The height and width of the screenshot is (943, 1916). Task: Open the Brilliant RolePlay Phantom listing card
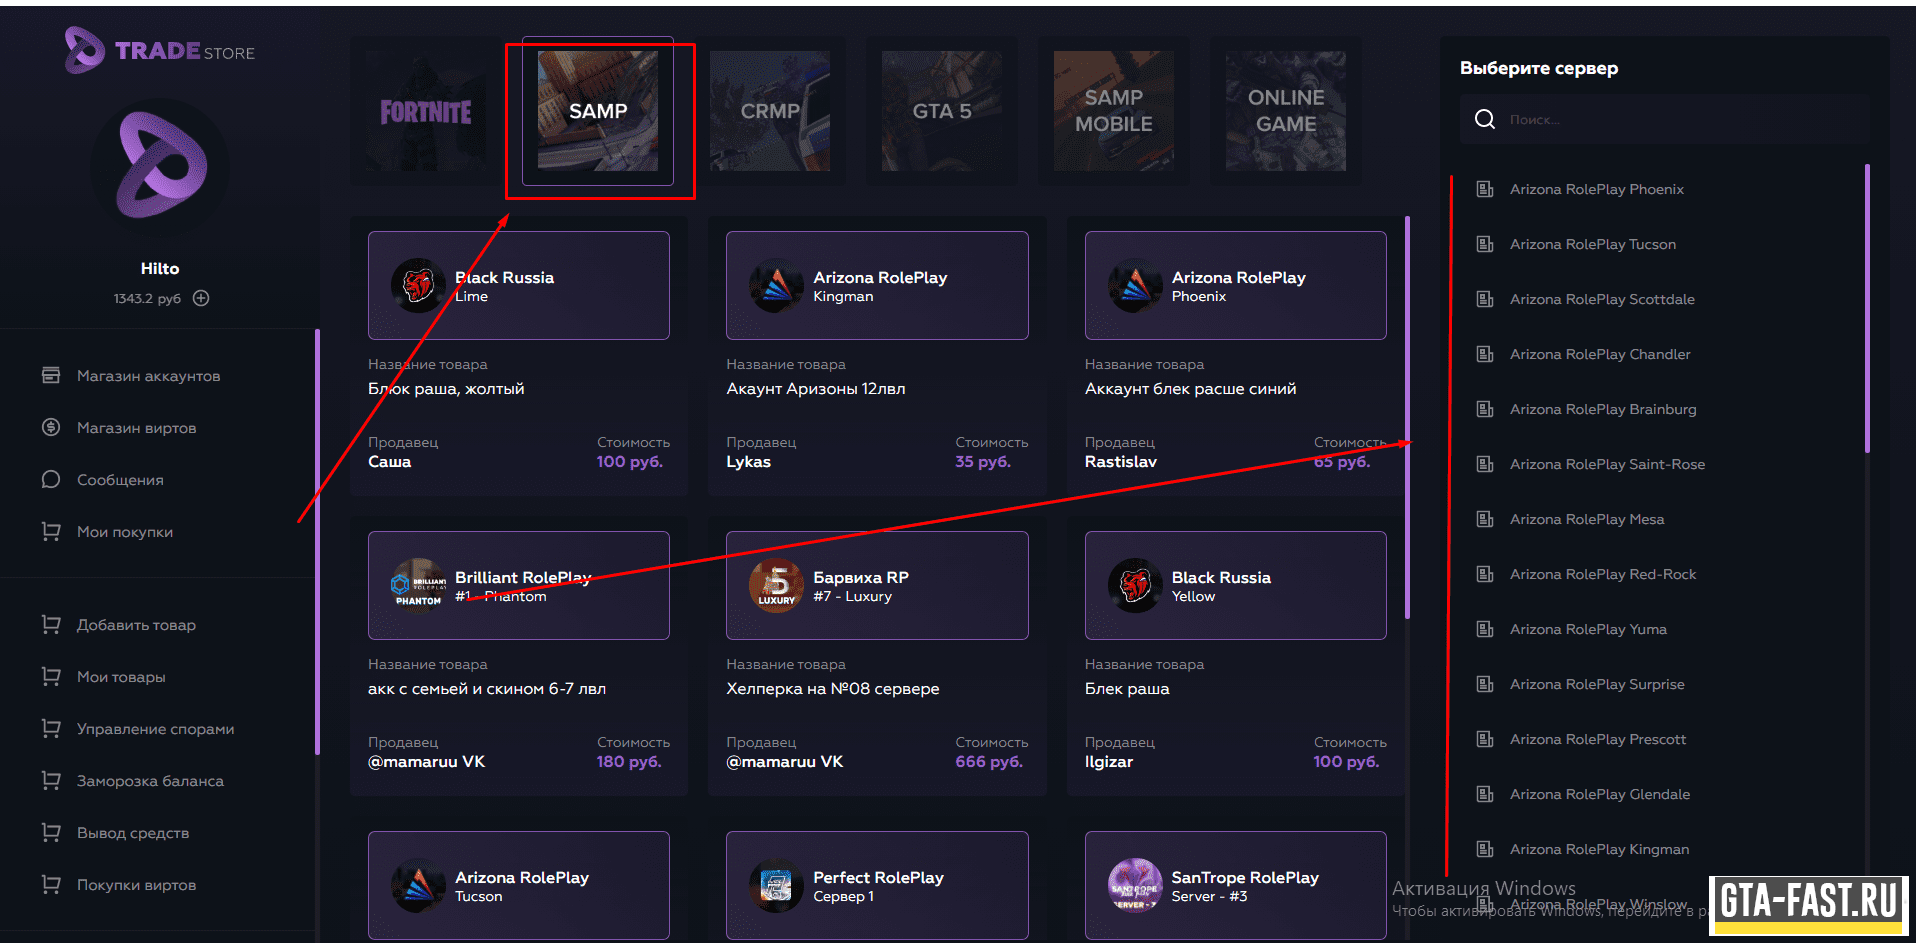[x=519, y=656]
